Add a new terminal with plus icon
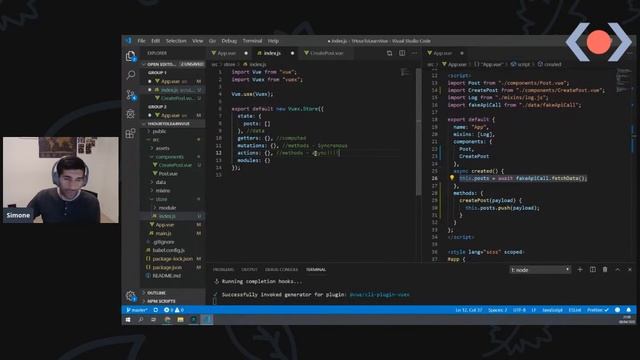This screenshot has width=640, height=360. coord(580,269)
